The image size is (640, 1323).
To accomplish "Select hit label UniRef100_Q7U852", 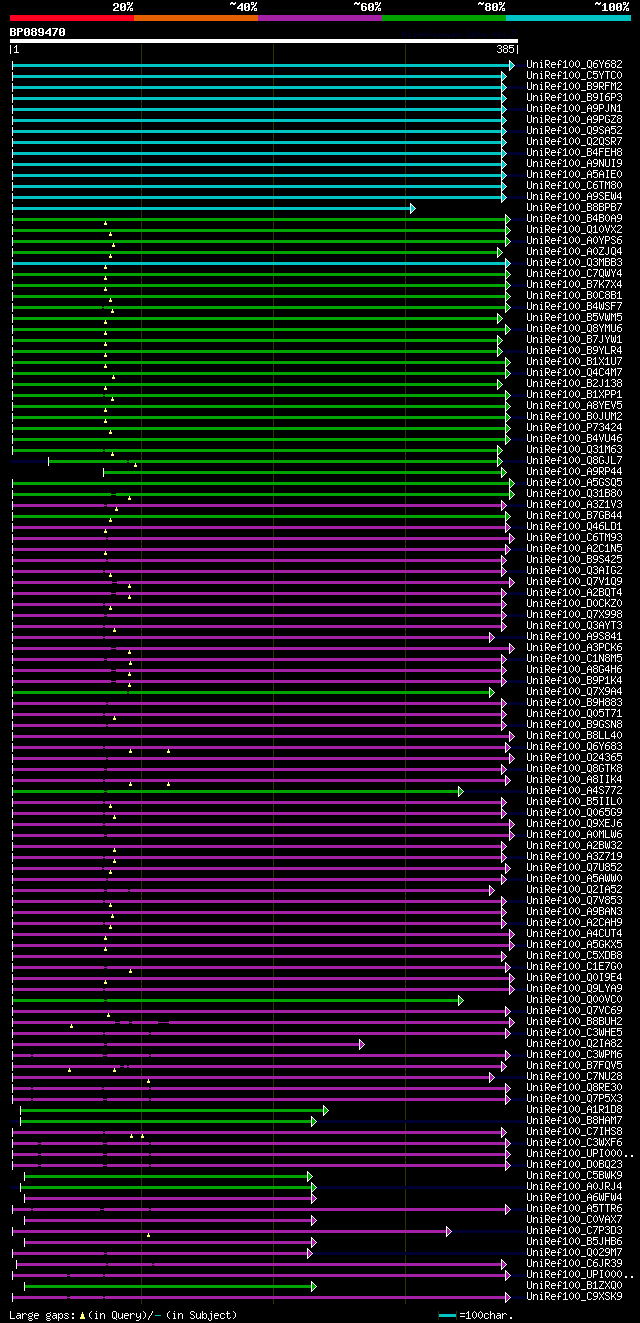I will click(575, 868).
